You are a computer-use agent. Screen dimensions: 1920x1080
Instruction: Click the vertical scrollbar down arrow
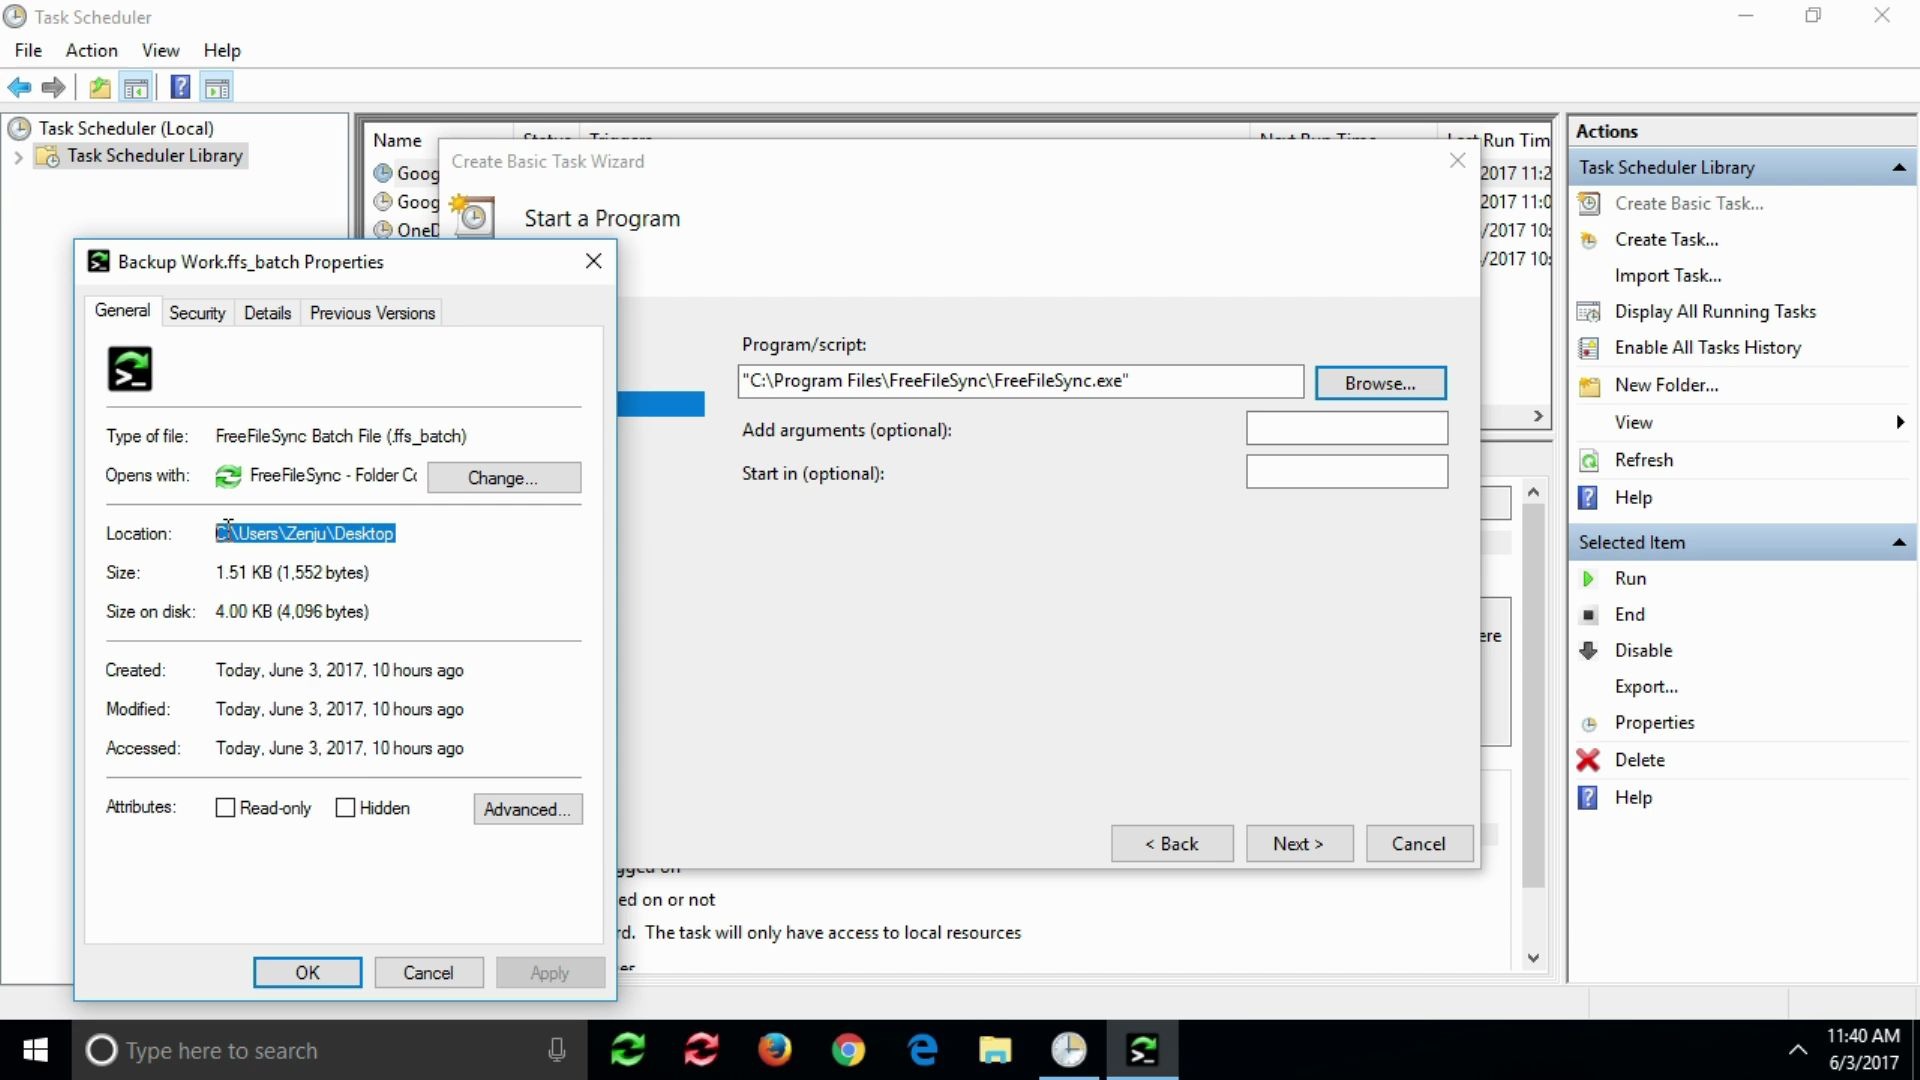click(1533, 958)
